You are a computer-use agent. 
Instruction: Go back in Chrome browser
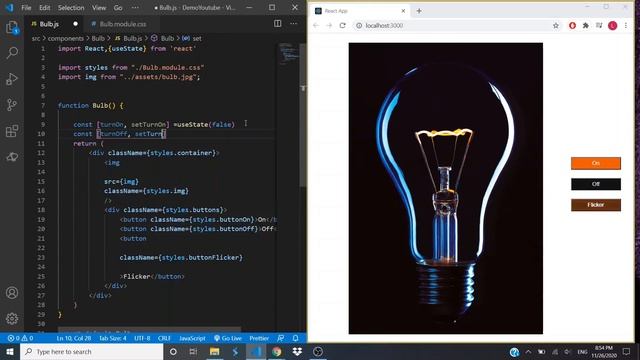tap(316, 25)
